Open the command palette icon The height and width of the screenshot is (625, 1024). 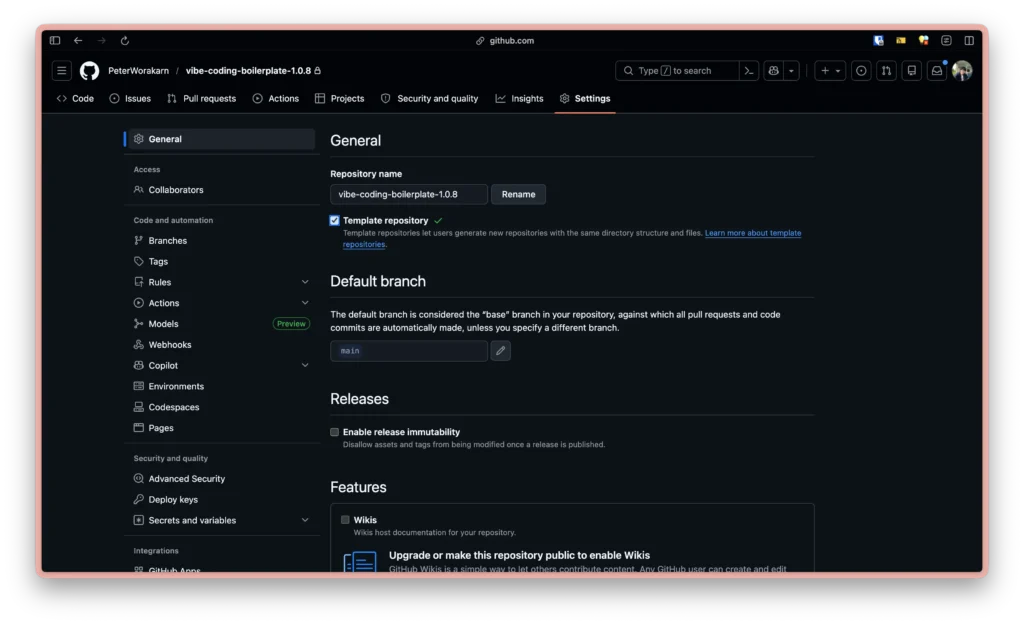[x=748, y=71]
